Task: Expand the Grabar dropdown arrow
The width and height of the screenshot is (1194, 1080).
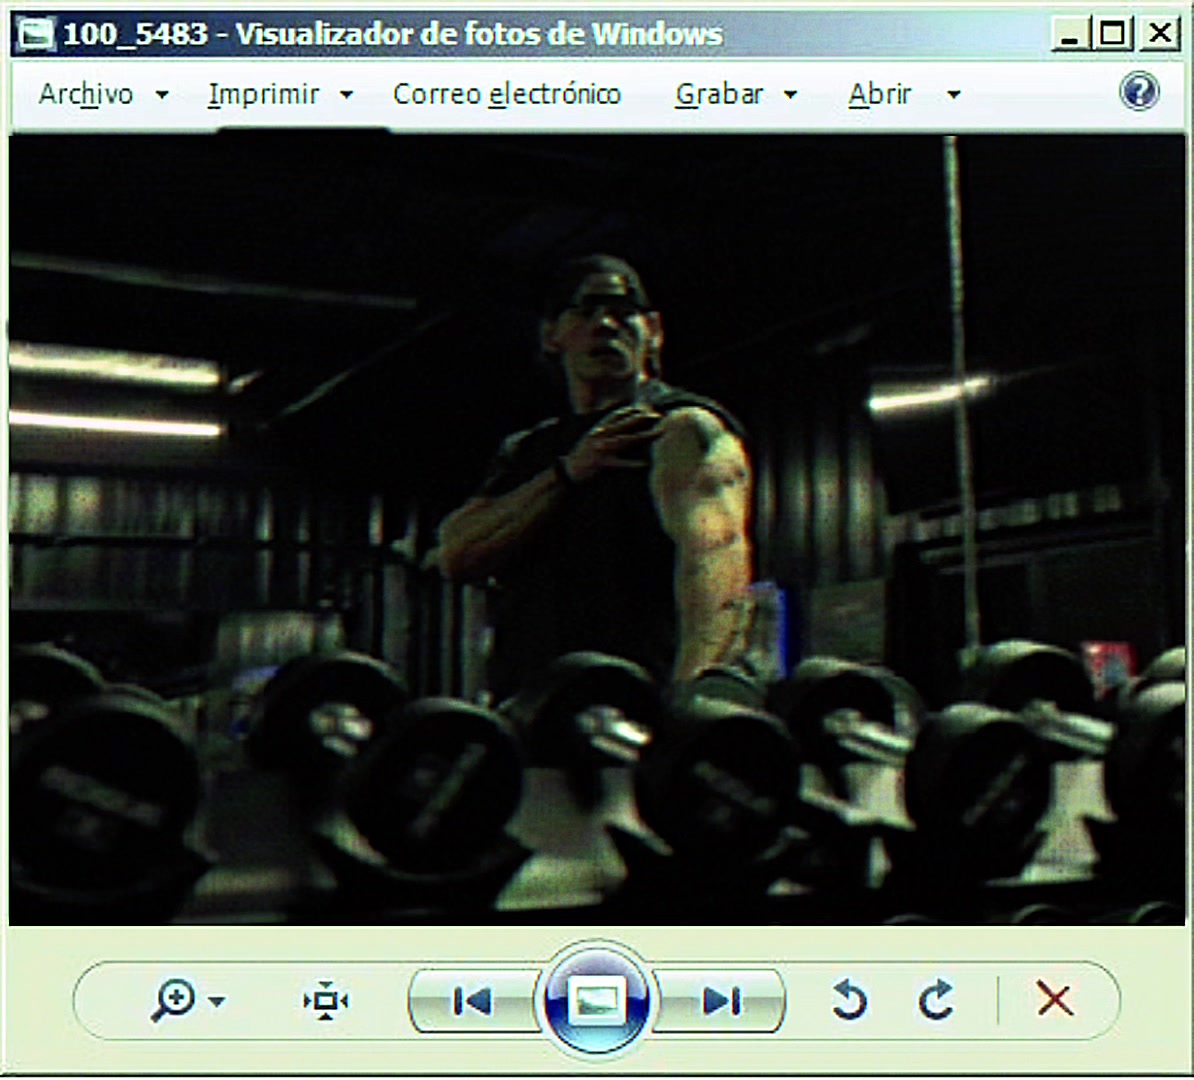Action: click(x=790, y=95)
